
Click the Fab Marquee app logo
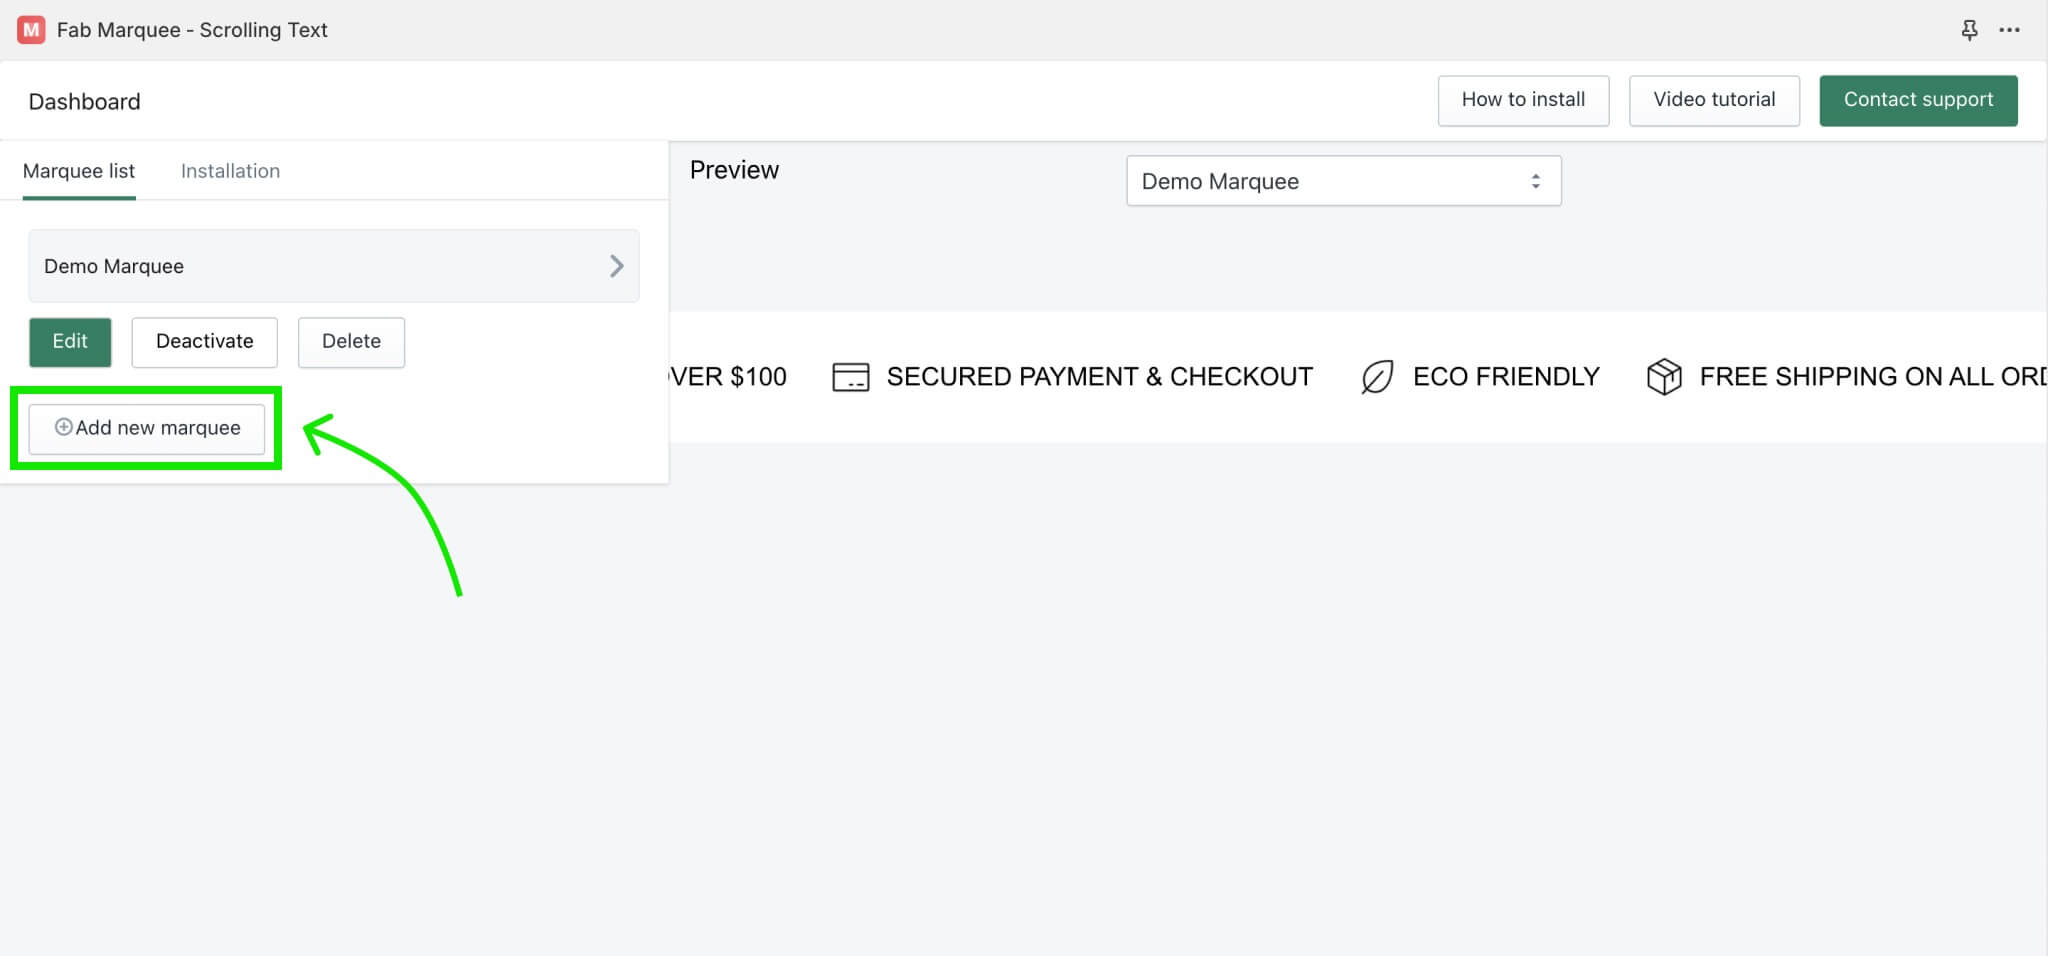(31, 29)
